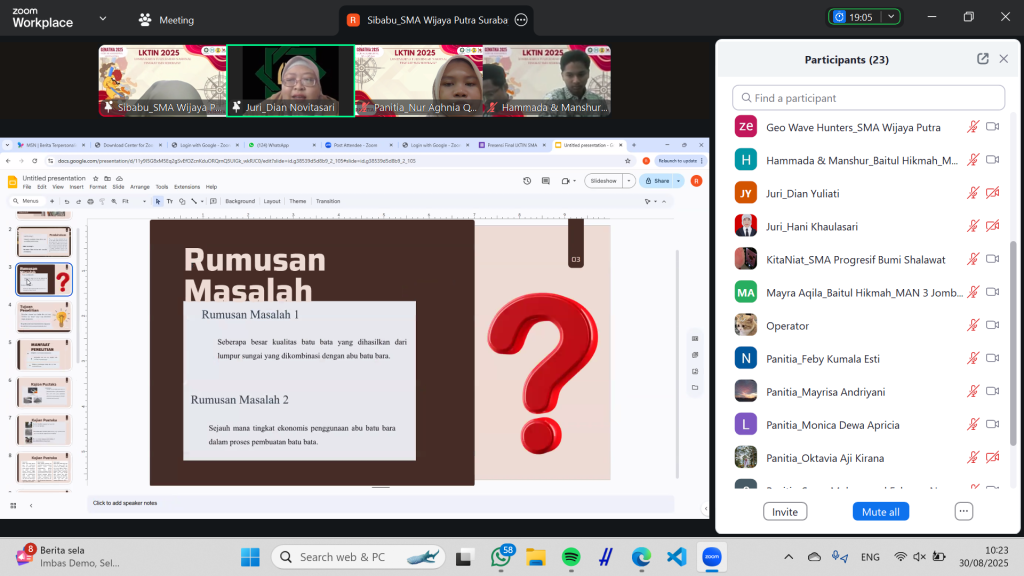Toggle microphone for KitaNiat_SMA Progresif Bumi Shalawat

point(972,259)
